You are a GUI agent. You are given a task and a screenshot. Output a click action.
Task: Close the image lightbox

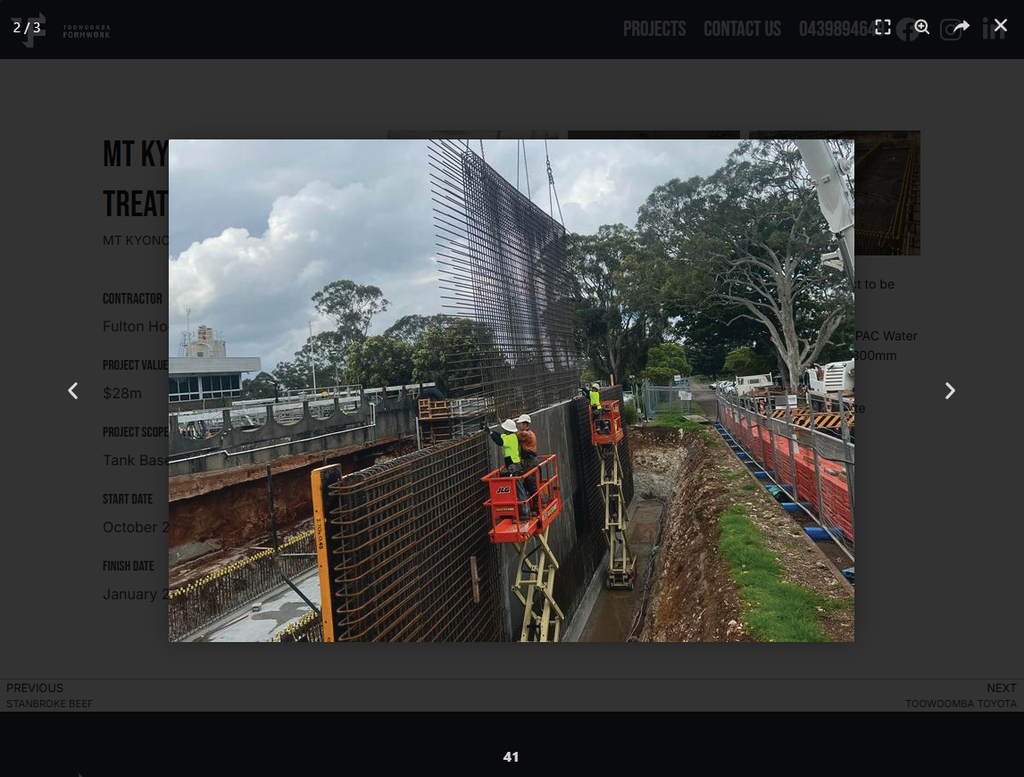[x=1000, y=25]
